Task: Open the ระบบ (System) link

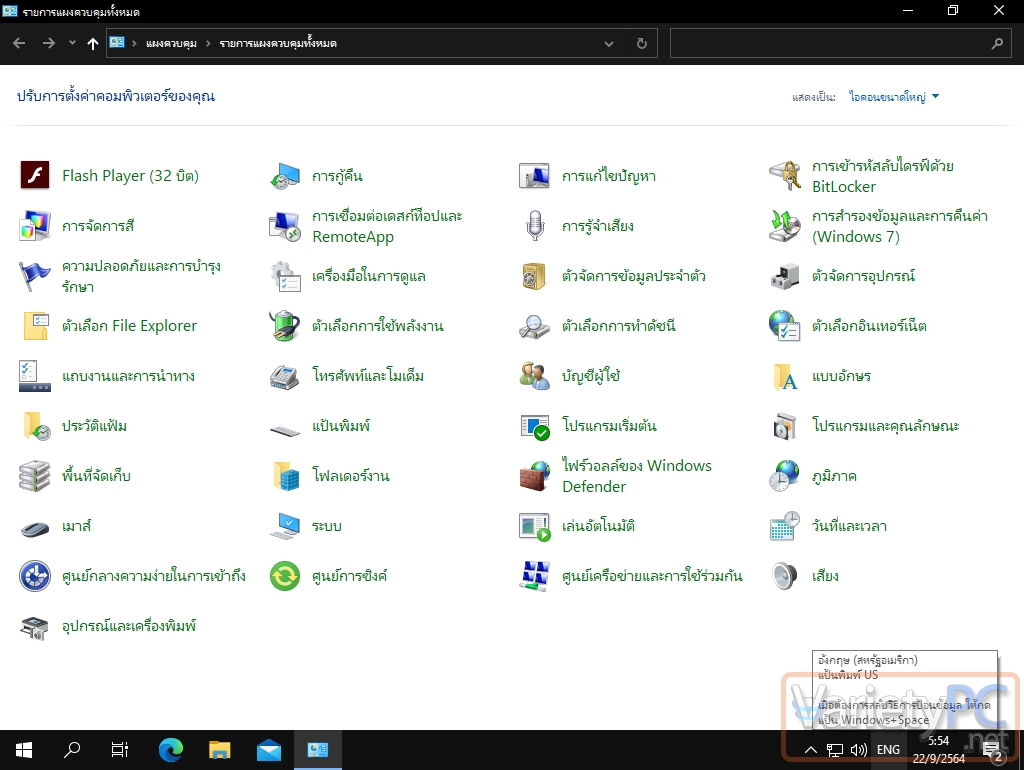Action: click(327, 526)
